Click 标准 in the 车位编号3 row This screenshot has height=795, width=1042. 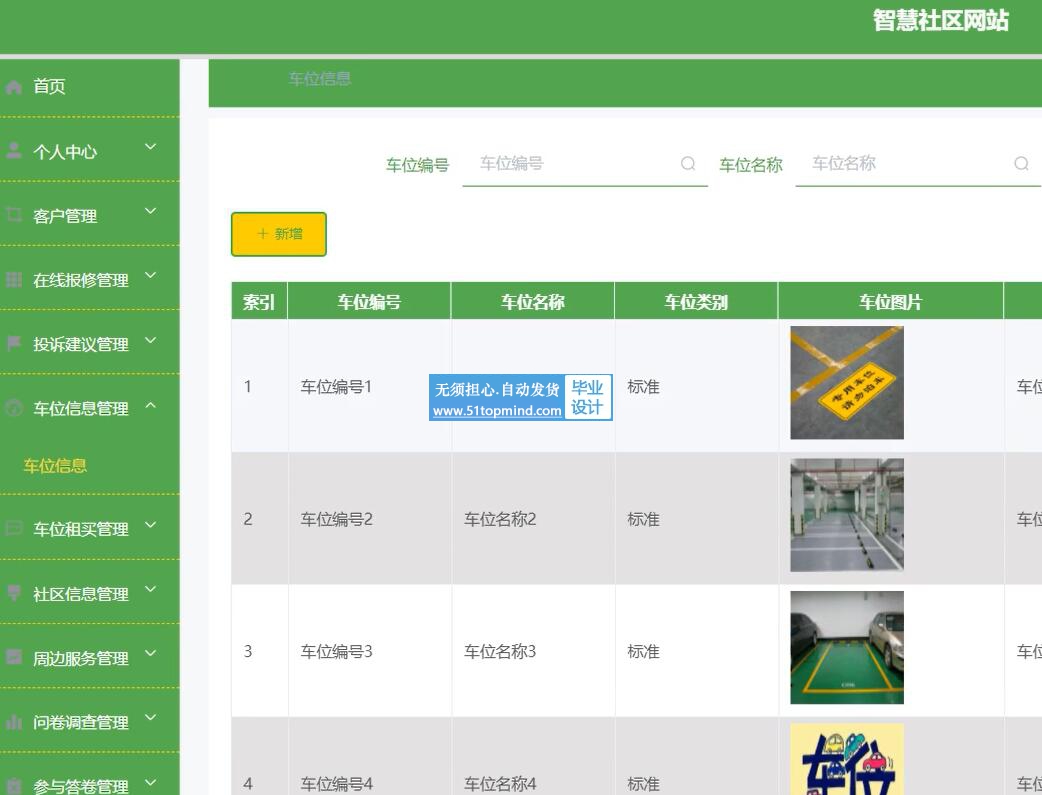pyautogui.click(x=643, y=651)
